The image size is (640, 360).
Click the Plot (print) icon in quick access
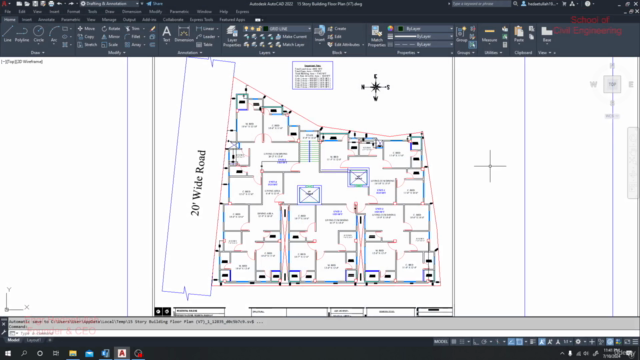[51, 4]
